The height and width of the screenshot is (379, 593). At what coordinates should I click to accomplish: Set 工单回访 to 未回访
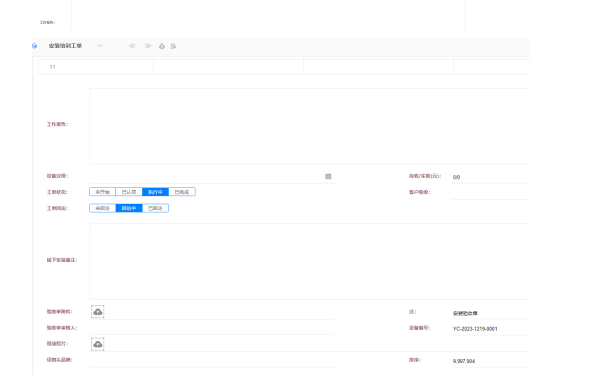pos(102,208)
